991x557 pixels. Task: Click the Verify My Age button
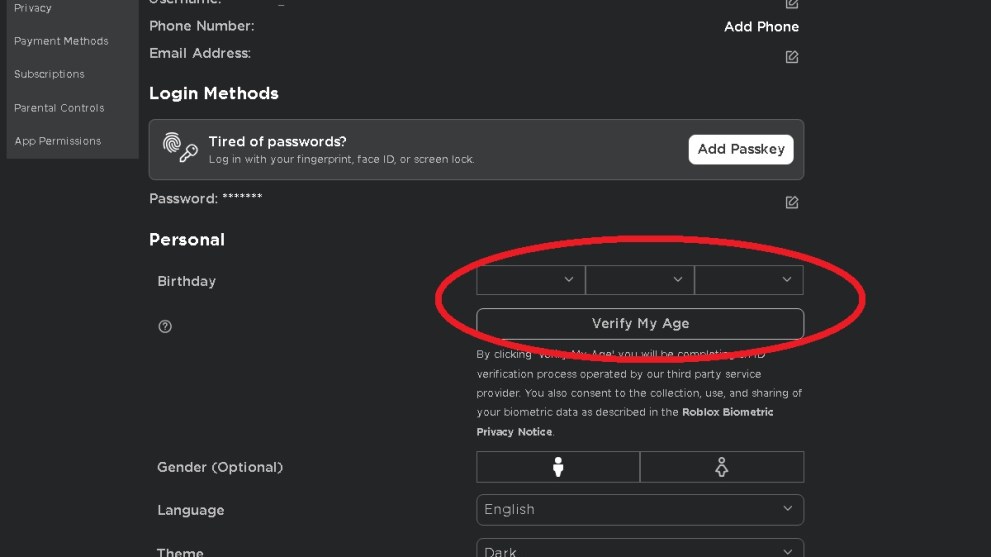point(640,324)
